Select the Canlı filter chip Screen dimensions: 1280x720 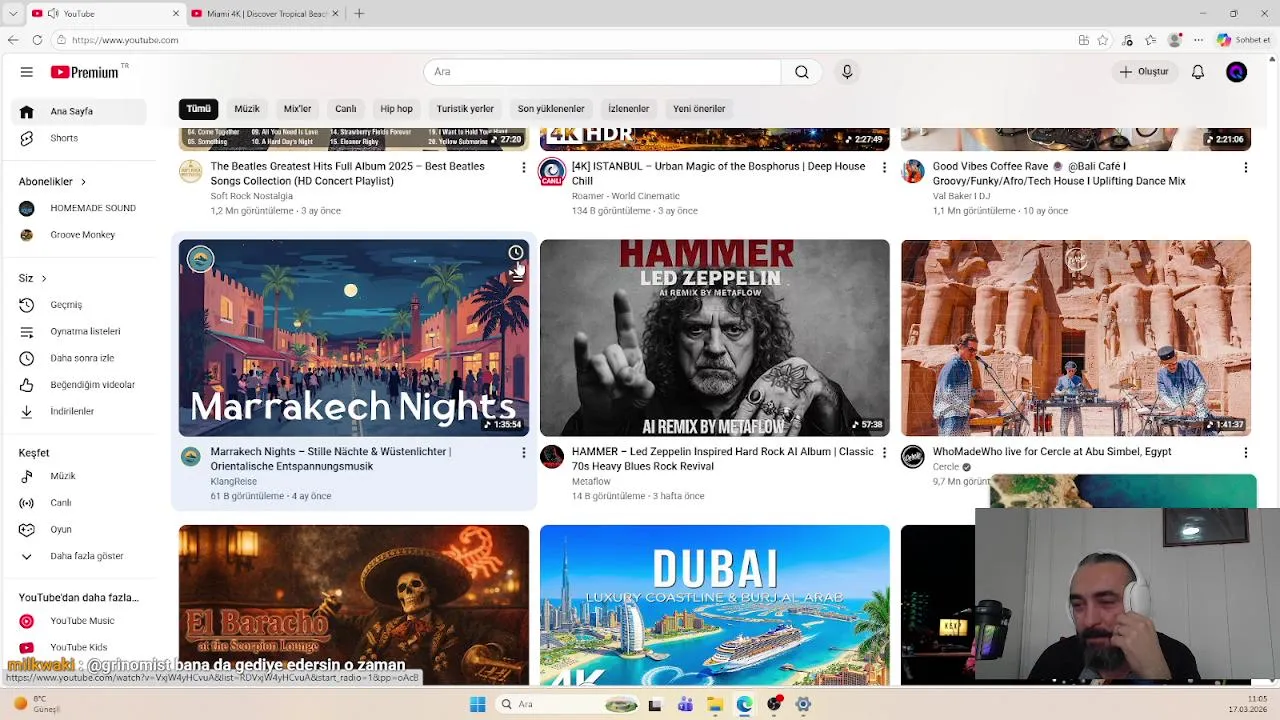pyautogui.click(x=346, y=109)
